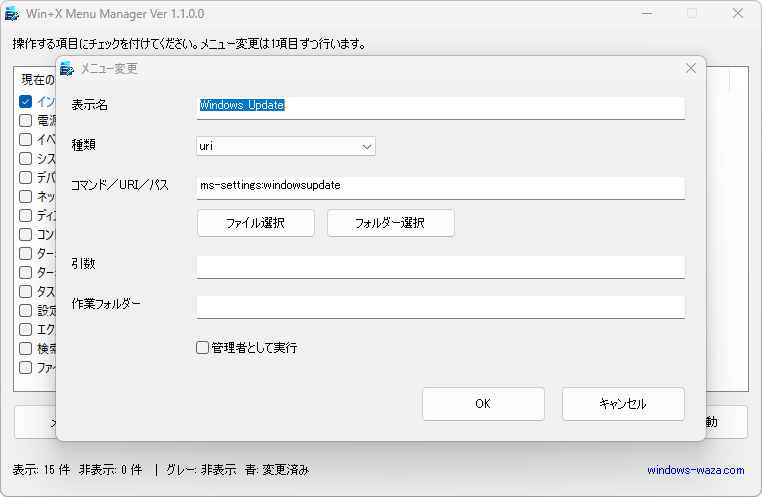Image resolution: width=762 pixels, height=497 pixels.
Task: Enable the 管理者として実行 checkbox
Action: click(x=202, y=347)
